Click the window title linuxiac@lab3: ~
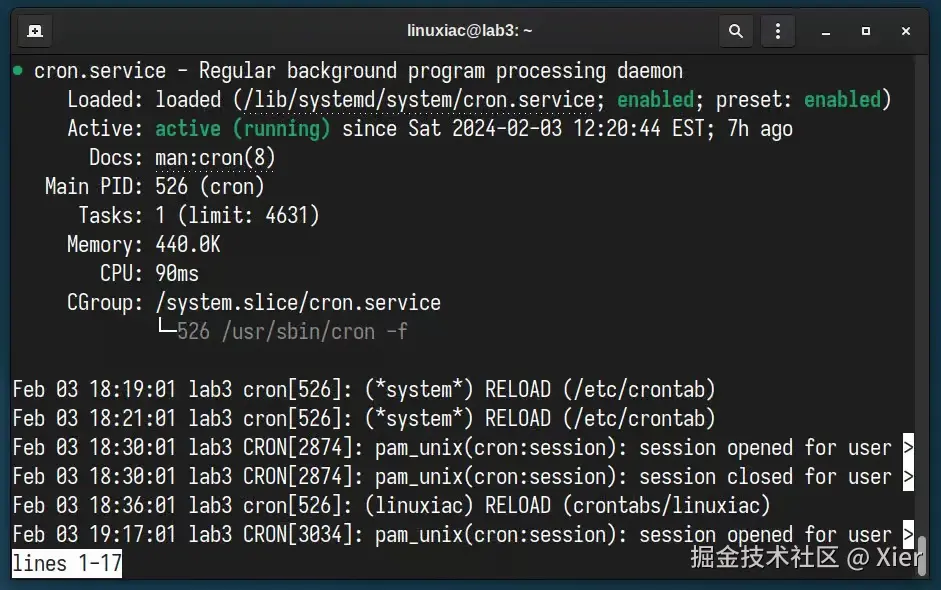The width and height of the screenshot is (941, 590). coord(470,31)
